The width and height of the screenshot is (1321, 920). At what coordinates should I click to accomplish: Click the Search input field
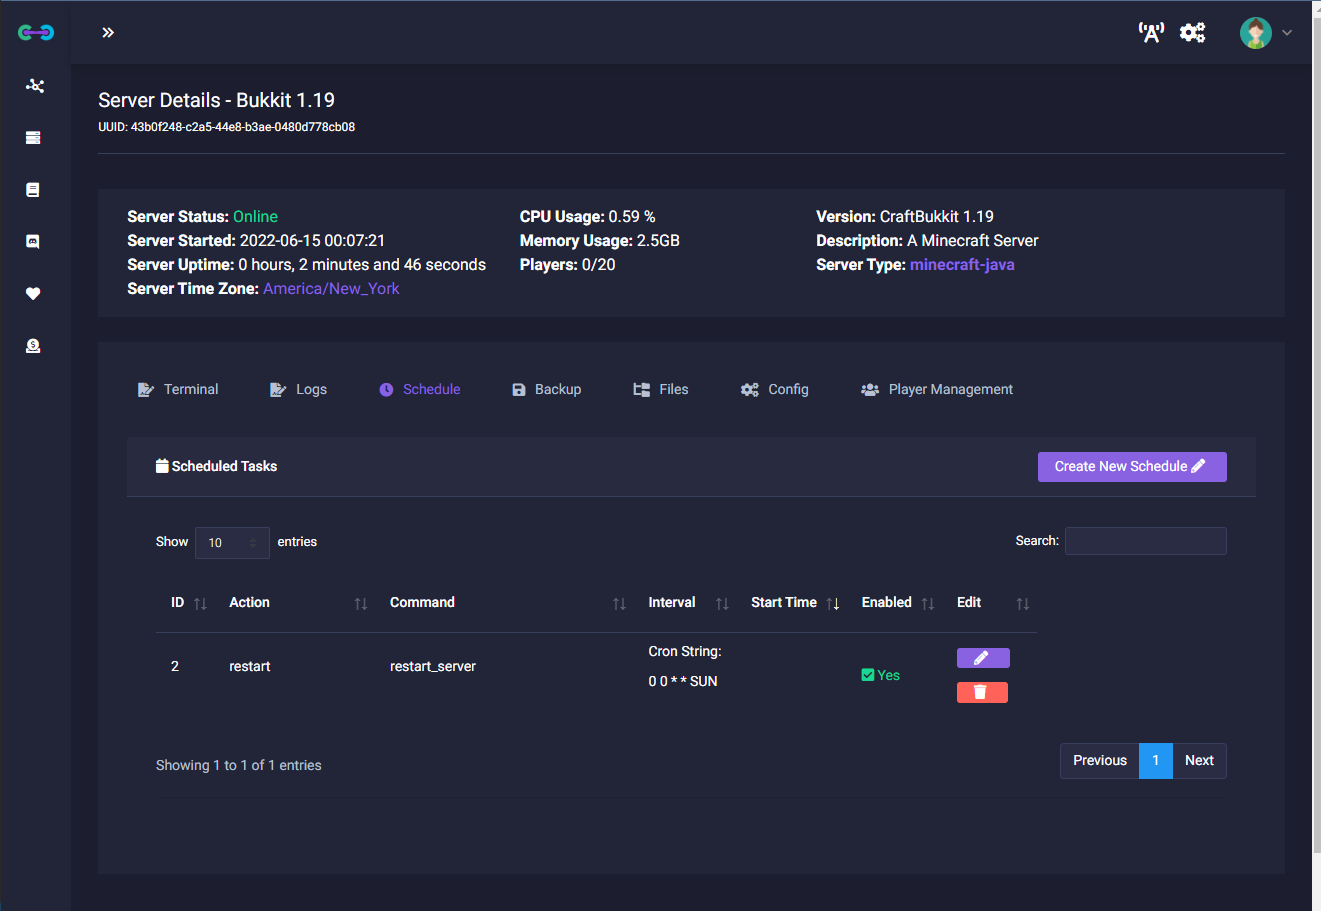[1145, 541]
